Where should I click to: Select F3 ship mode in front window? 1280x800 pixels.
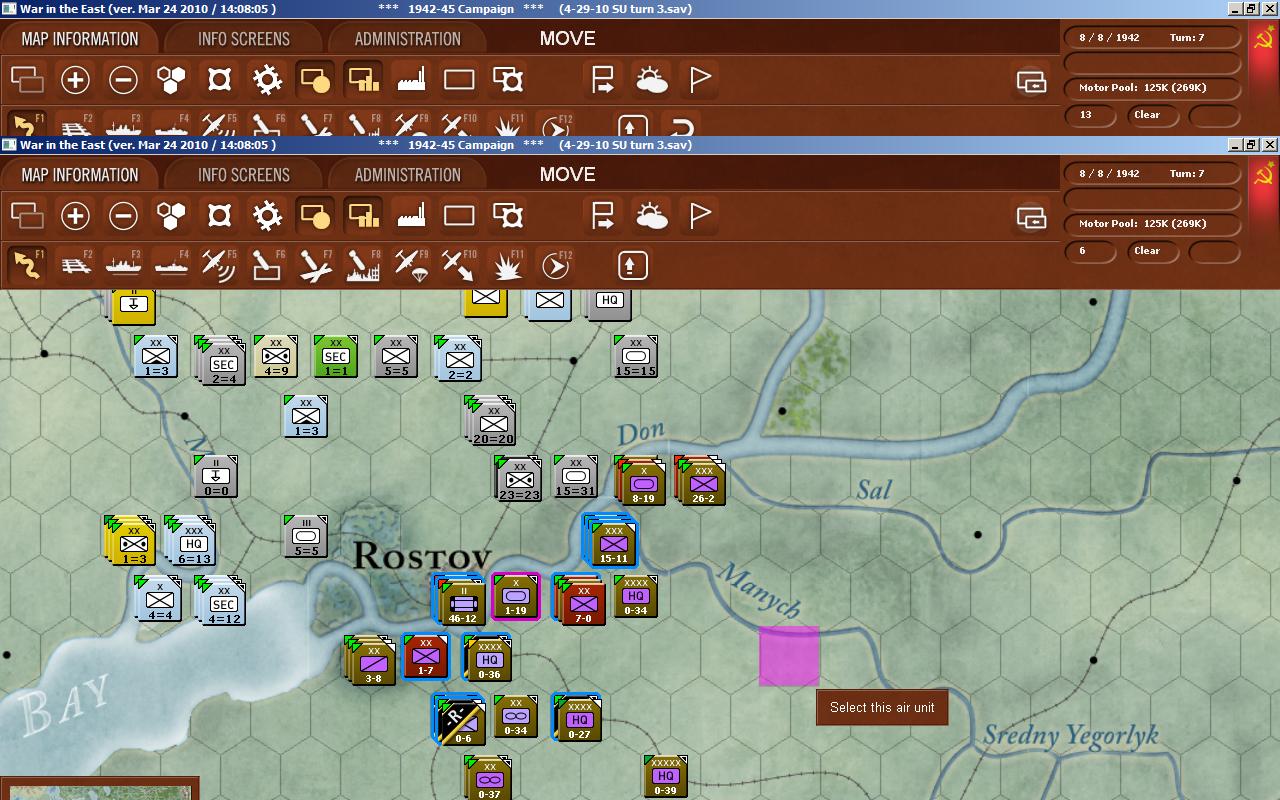[x=123, y=265]
